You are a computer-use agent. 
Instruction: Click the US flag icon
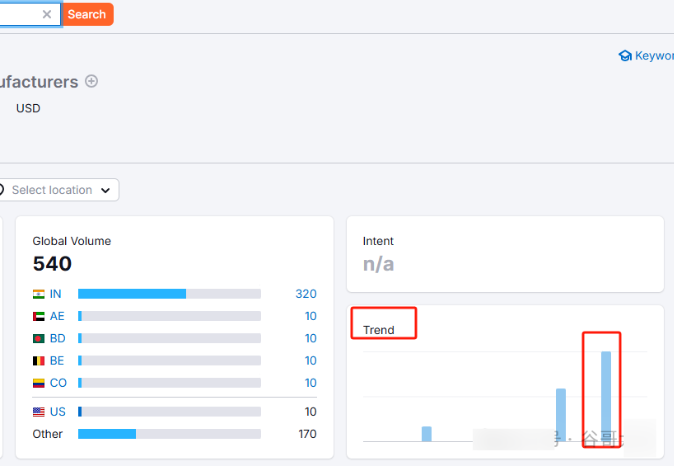pyautogui.click(x=39, y=412)
